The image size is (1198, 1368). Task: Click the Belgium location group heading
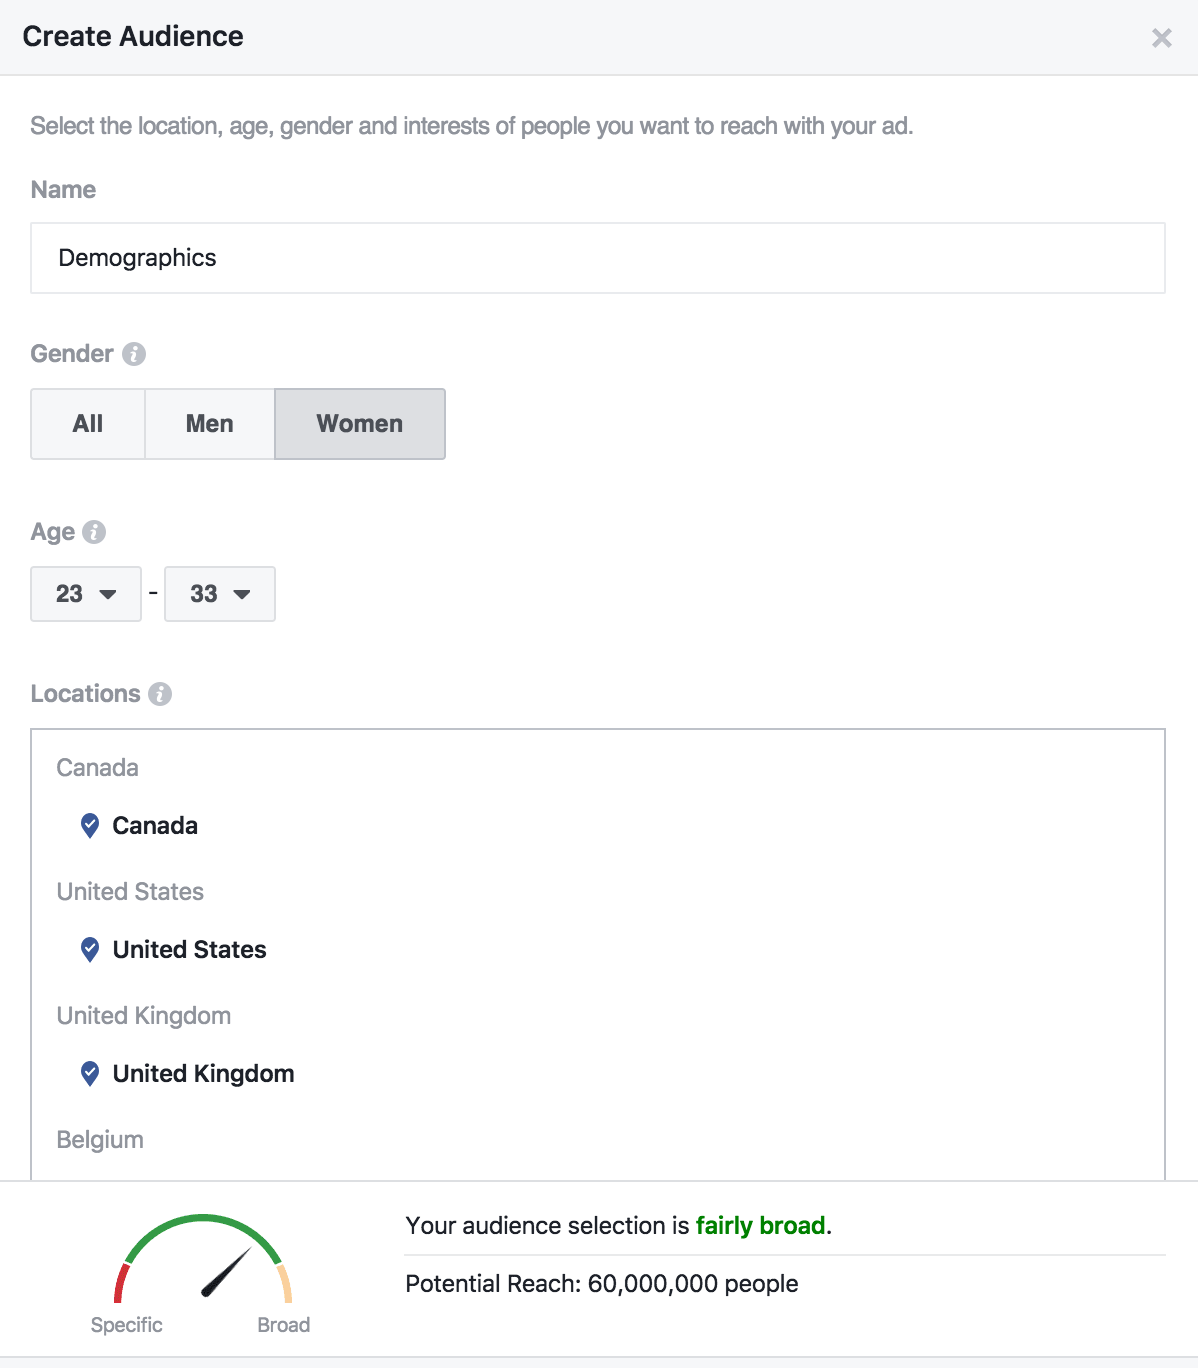(x=100, y=1140)
